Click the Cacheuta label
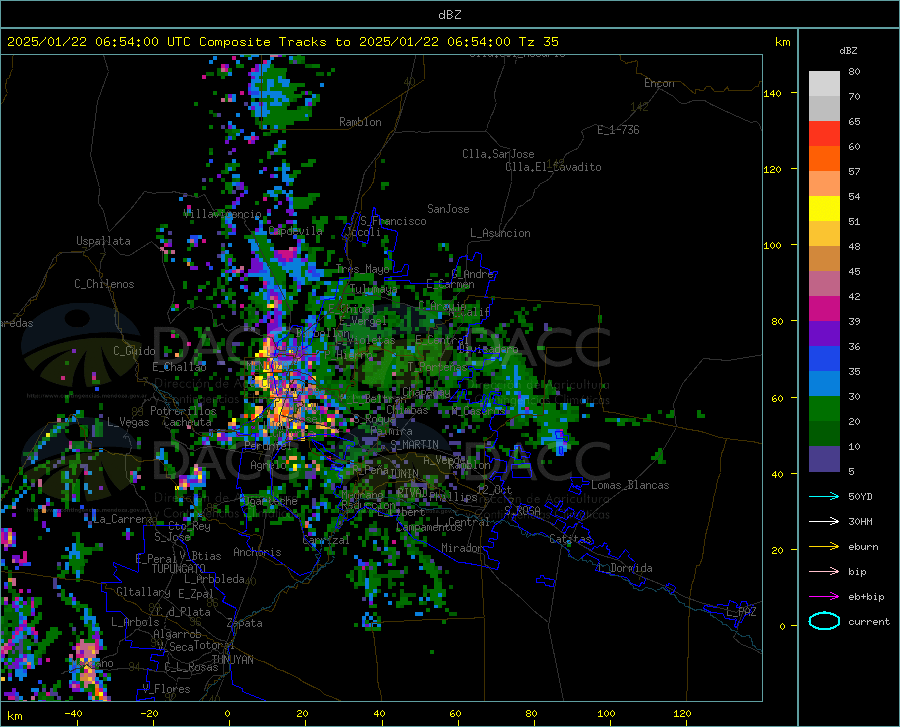 point(187,422)
